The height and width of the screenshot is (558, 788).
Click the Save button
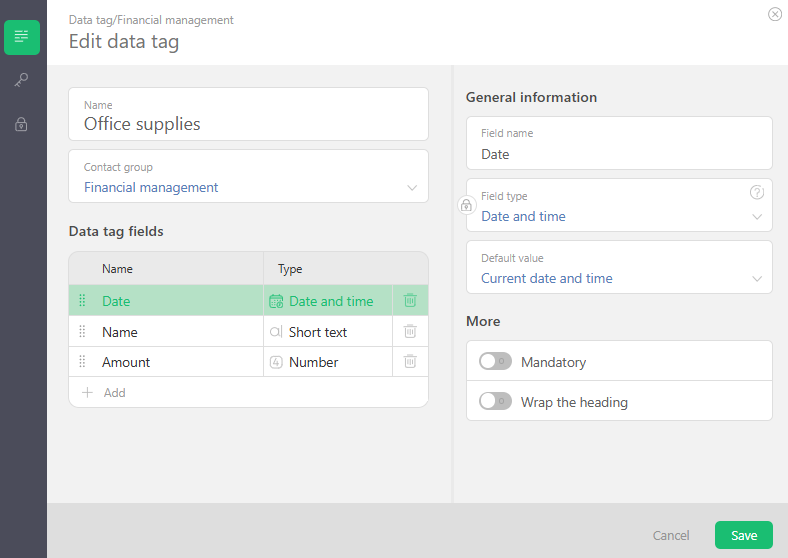(x=744, y=535)
